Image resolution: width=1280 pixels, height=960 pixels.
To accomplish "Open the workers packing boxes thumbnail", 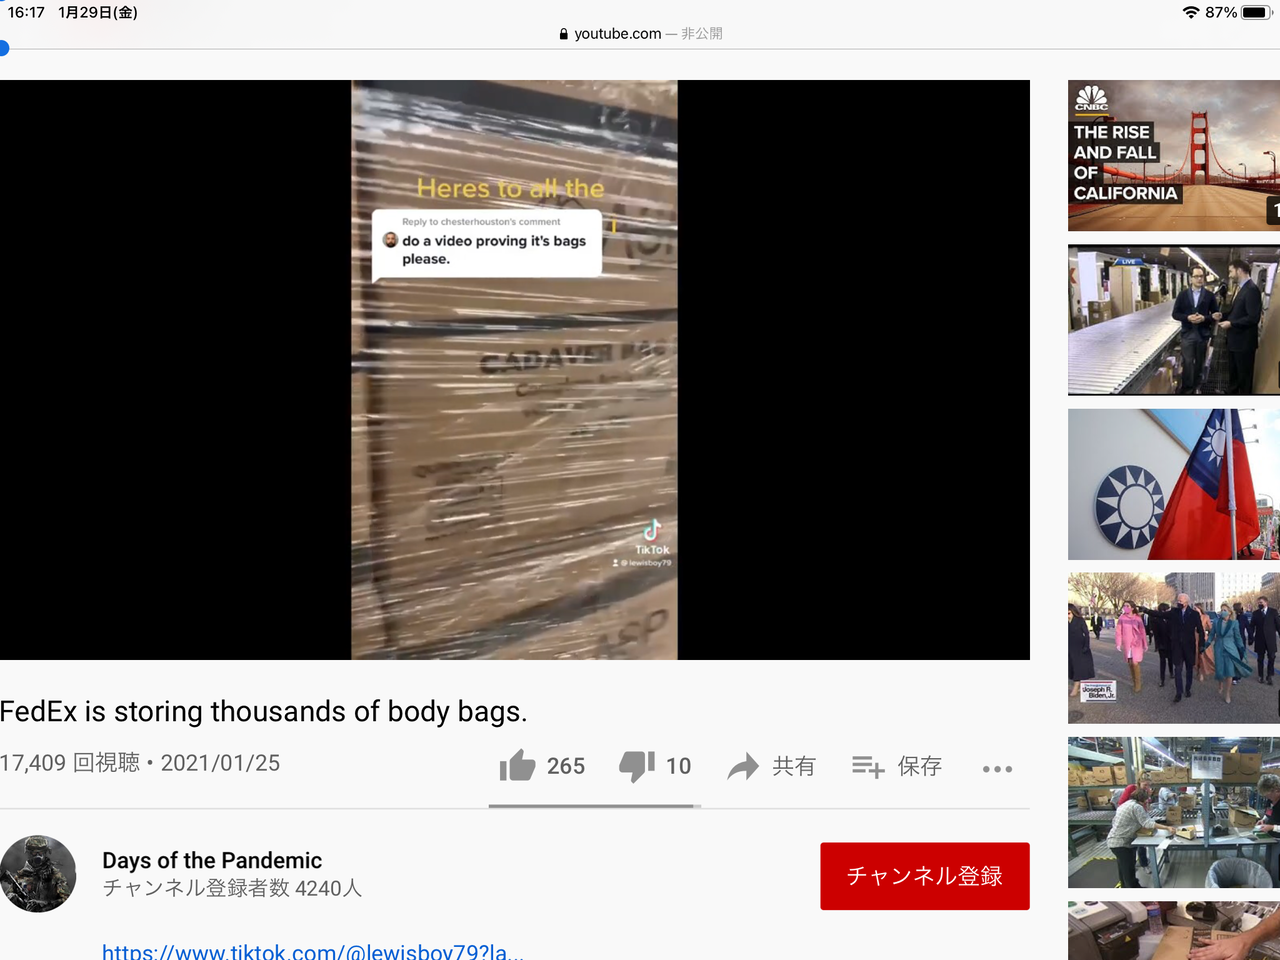I will coord(1174,812).
